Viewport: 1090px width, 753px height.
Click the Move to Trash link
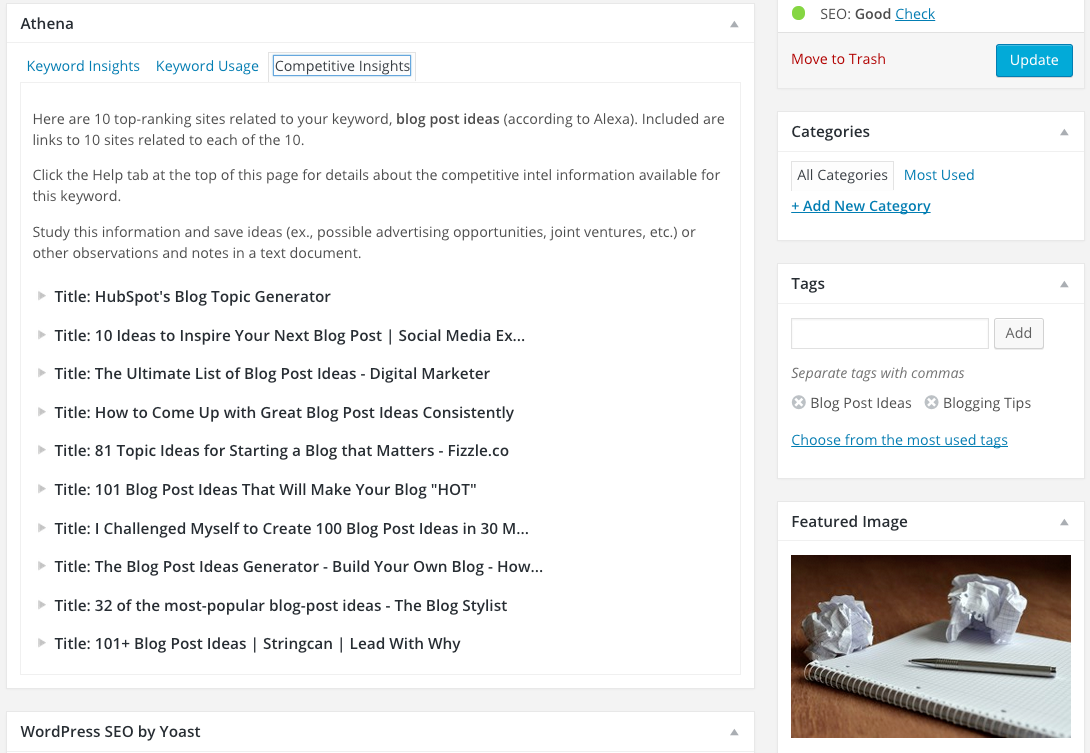(x=838, y=59)
